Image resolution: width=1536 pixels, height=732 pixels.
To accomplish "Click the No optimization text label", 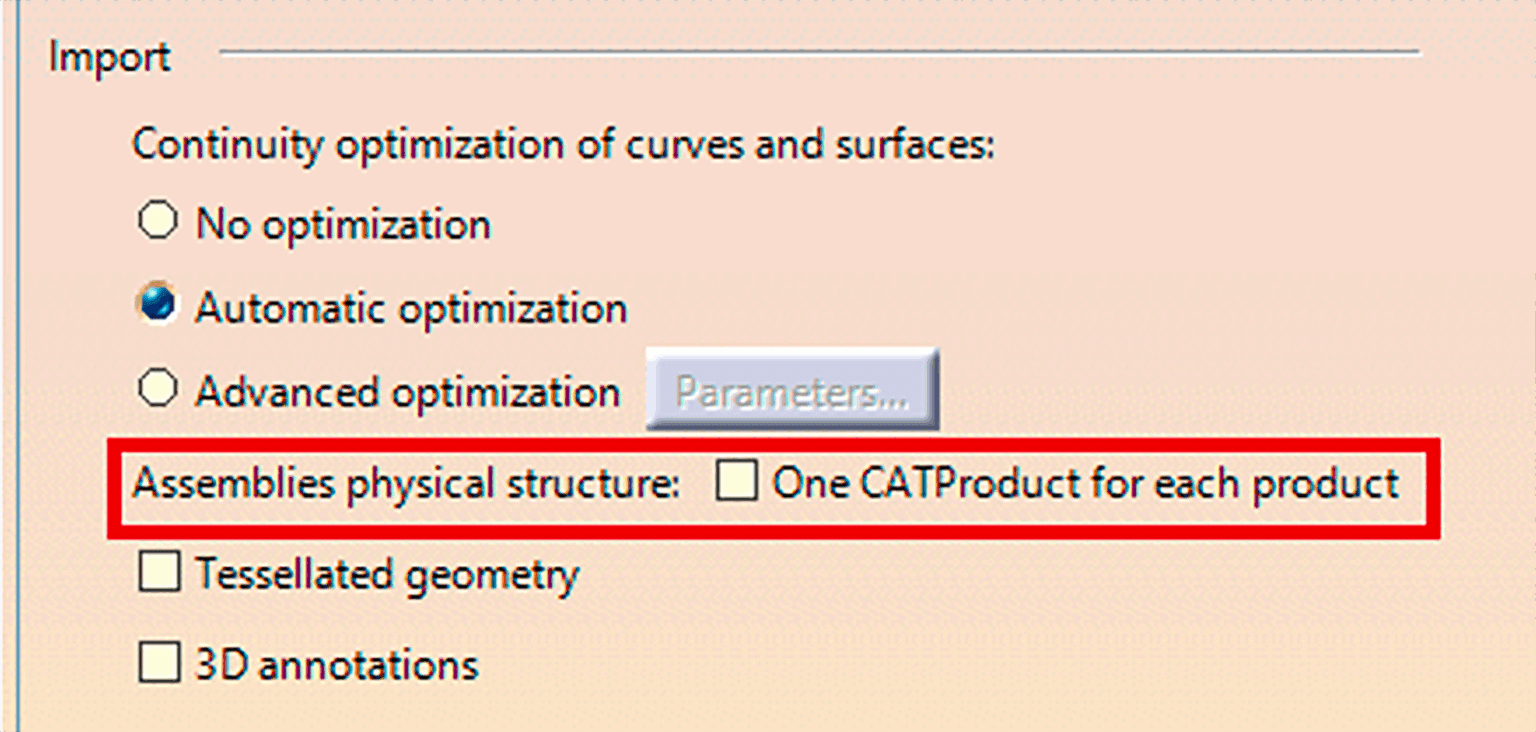I will pos(343,222).
